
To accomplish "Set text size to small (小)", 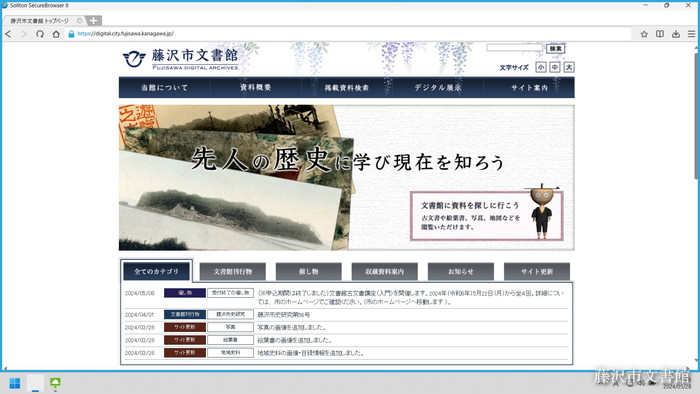I will tap(541, 67).
